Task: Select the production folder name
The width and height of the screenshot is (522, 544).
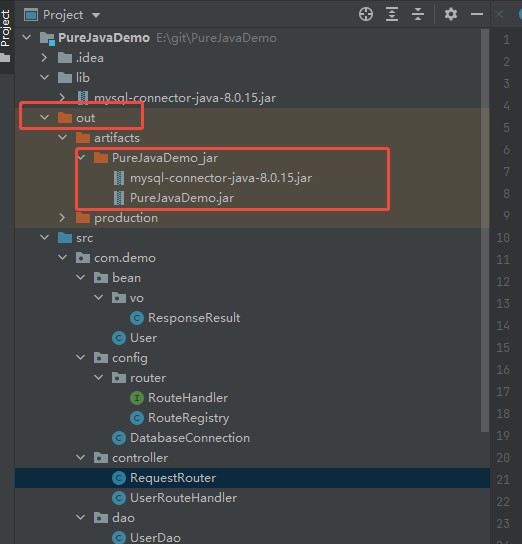Action: (126, 218)
